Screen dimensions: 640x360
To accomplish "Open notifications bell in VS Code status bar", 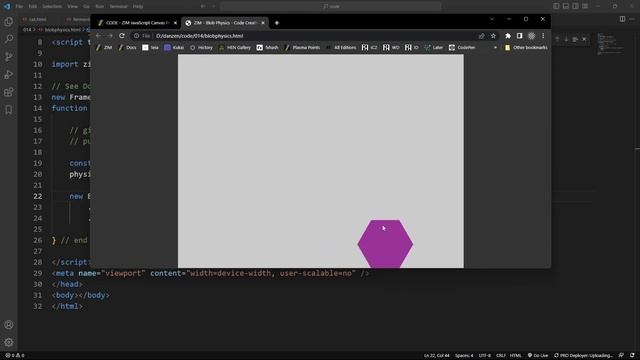I will pos(632,356).
